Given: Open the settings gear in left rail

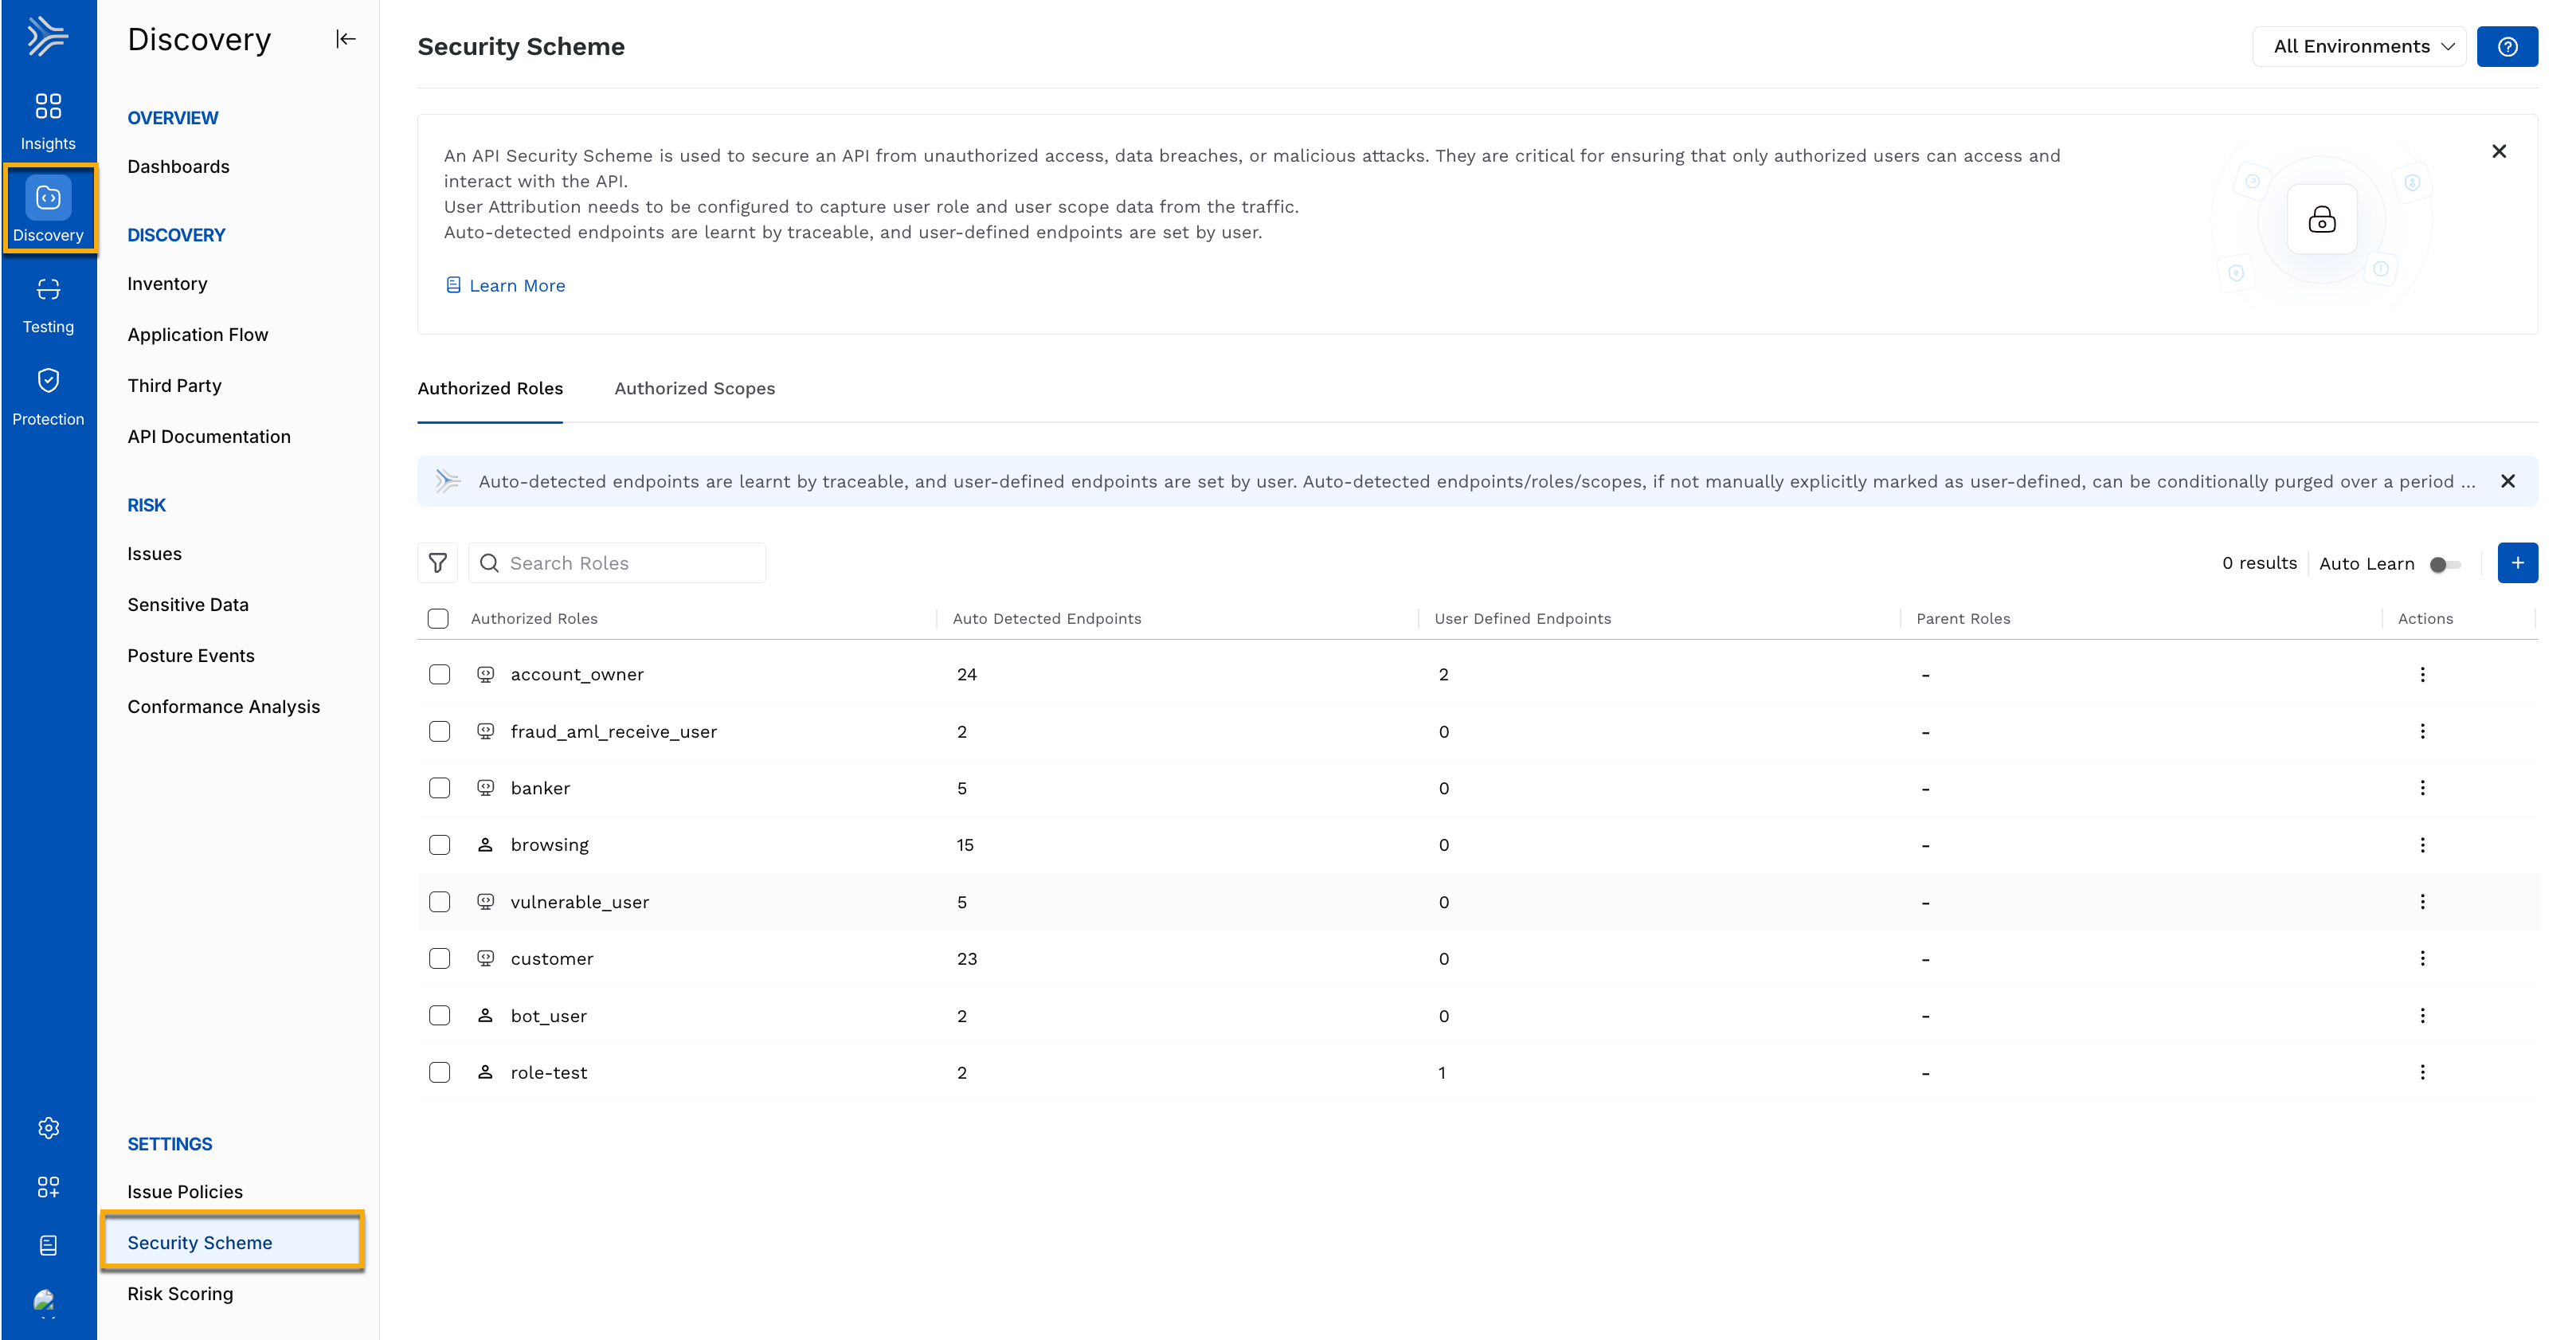Looking at the screenshot, I should pyautogui.click(x=48, y=1128).
